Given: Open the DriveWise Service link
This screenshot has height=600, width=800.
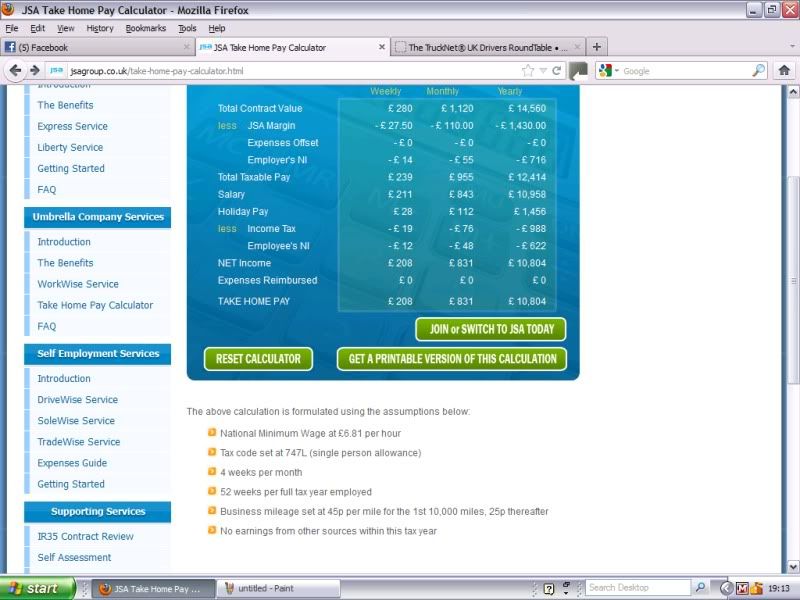Looking at the screenshot, I should tap(78, 399).
